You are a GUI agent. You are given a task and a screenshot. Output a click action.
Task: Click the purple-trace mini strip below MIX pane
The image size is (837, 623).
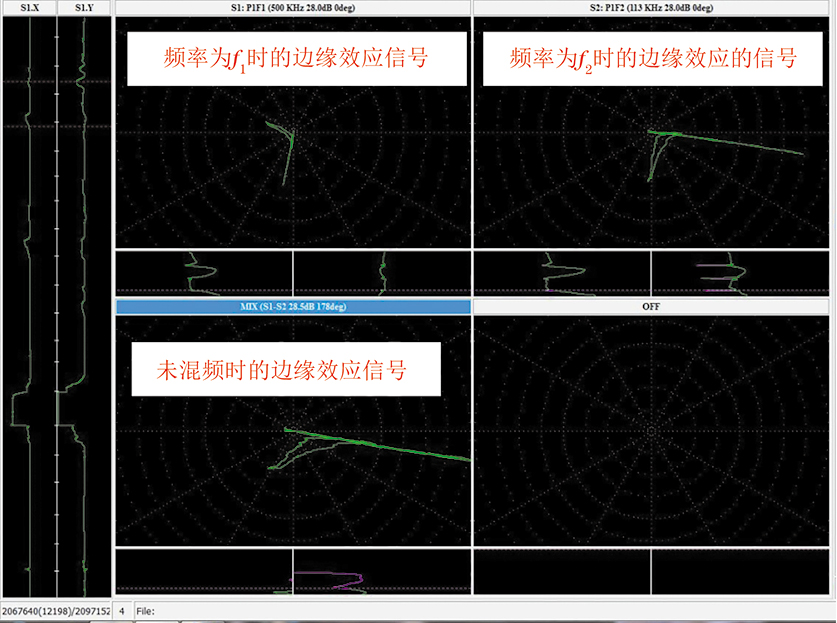click(382, 573)
